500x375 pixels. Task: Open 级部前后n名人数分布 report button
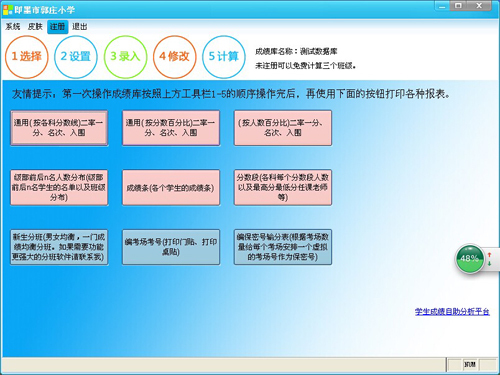59,187
